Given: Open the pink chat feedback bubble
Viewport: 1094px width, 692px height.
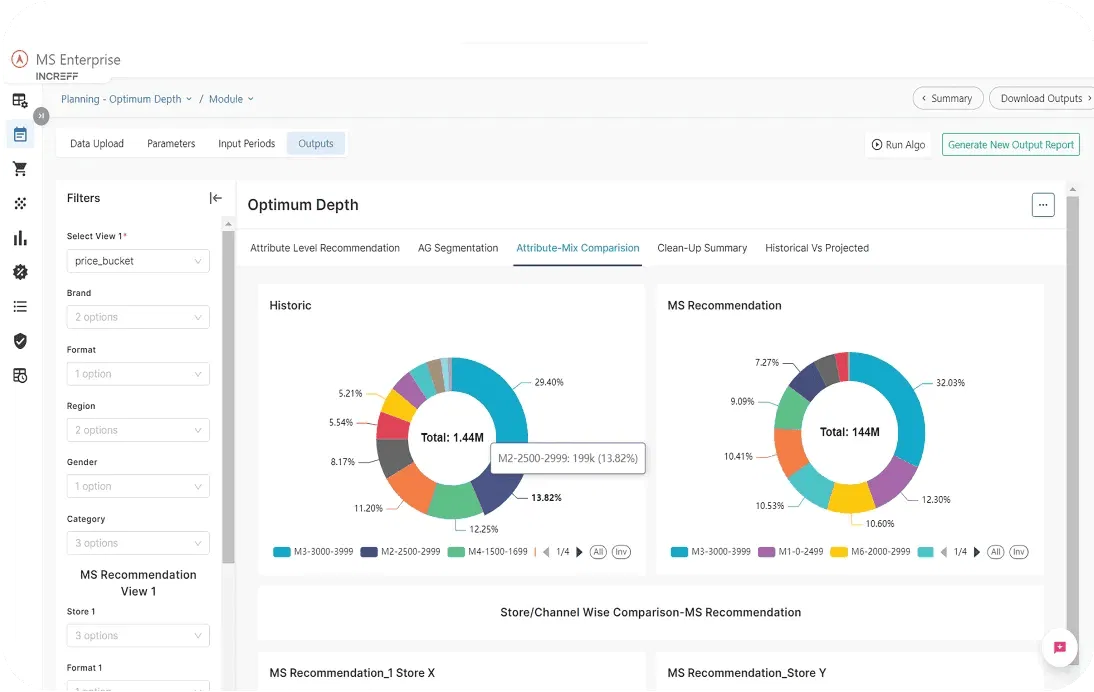Looking at the screenshot, I should [1059, 647].
